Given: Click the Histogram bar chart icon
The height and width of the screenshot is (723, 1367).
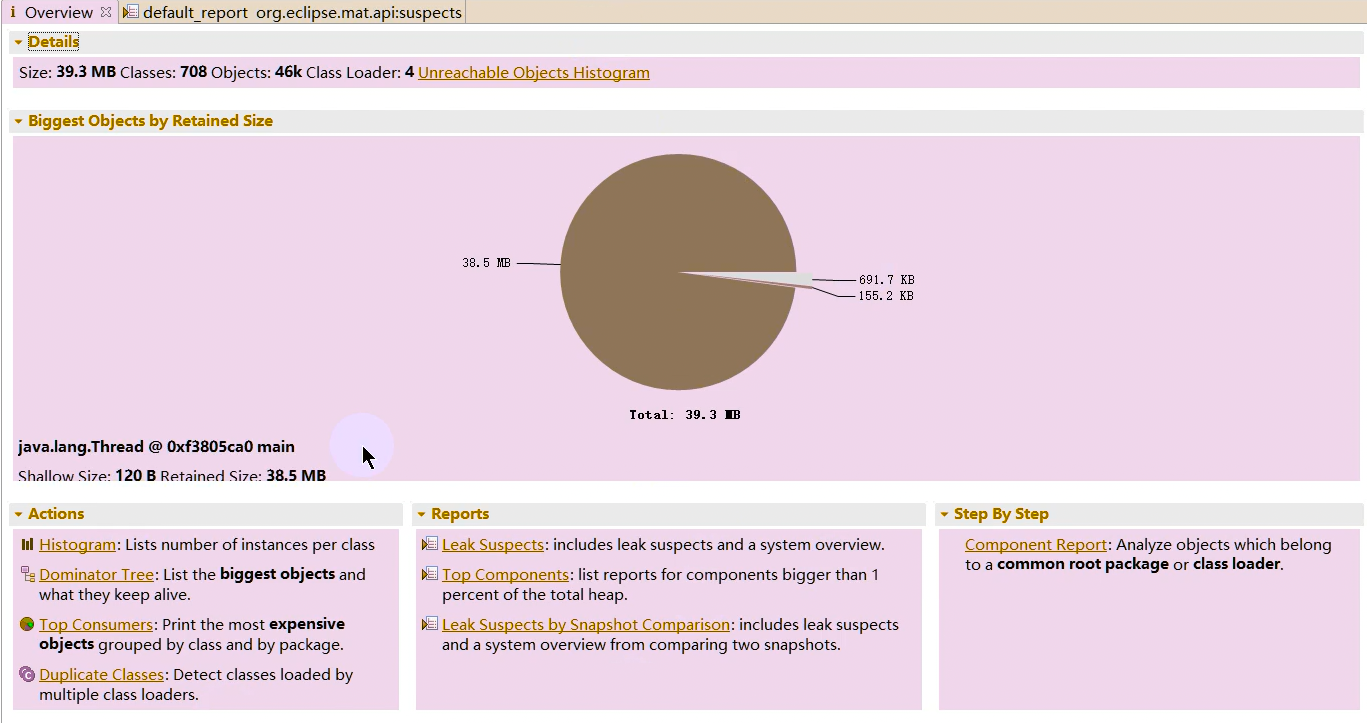Looking at the screenshot, I should pyautogui.click(x=27, y=545).
